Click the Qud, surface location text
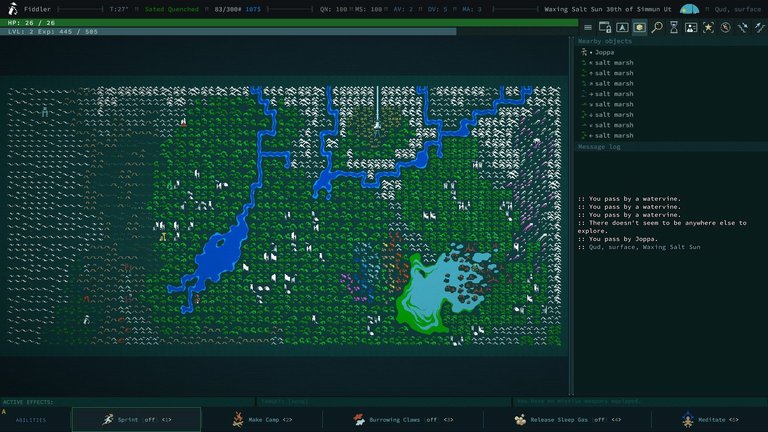 click(x=737, y=9)
